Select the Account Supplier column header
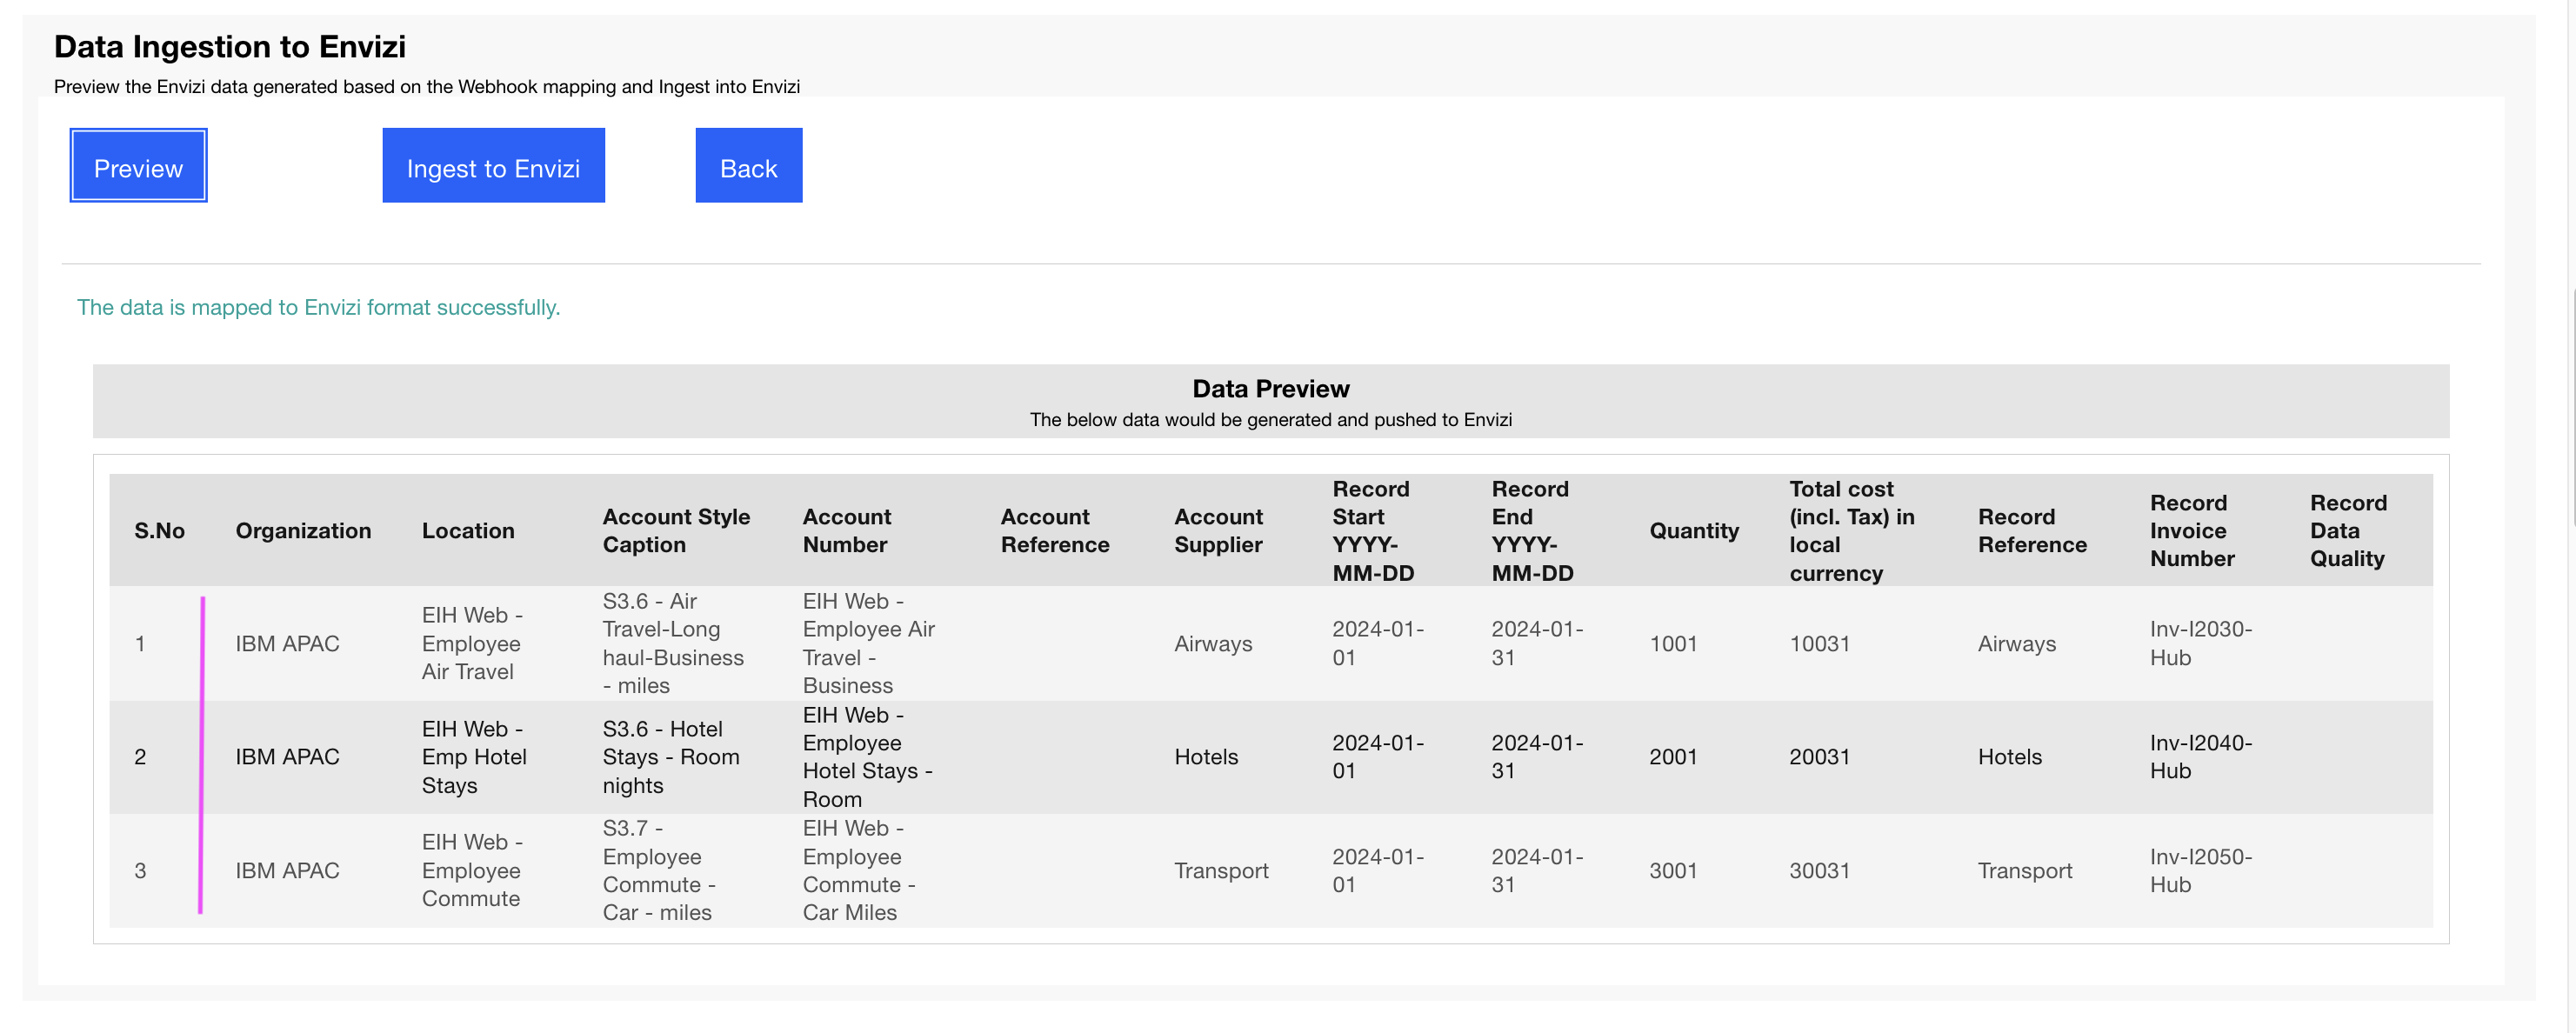2576x1033 pixels. (x=1218, y=530)
